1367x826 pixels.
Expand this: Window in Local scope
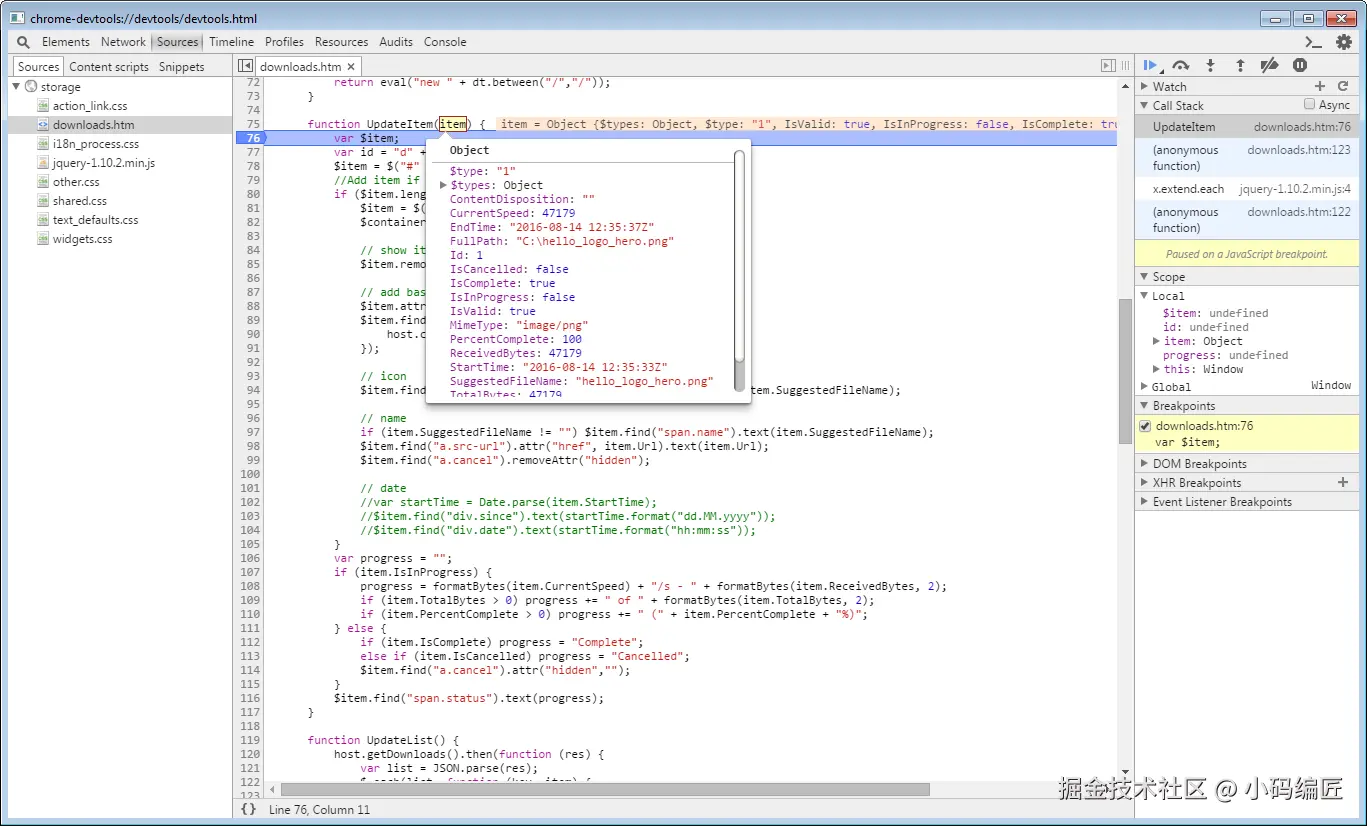click(1156, 369)
